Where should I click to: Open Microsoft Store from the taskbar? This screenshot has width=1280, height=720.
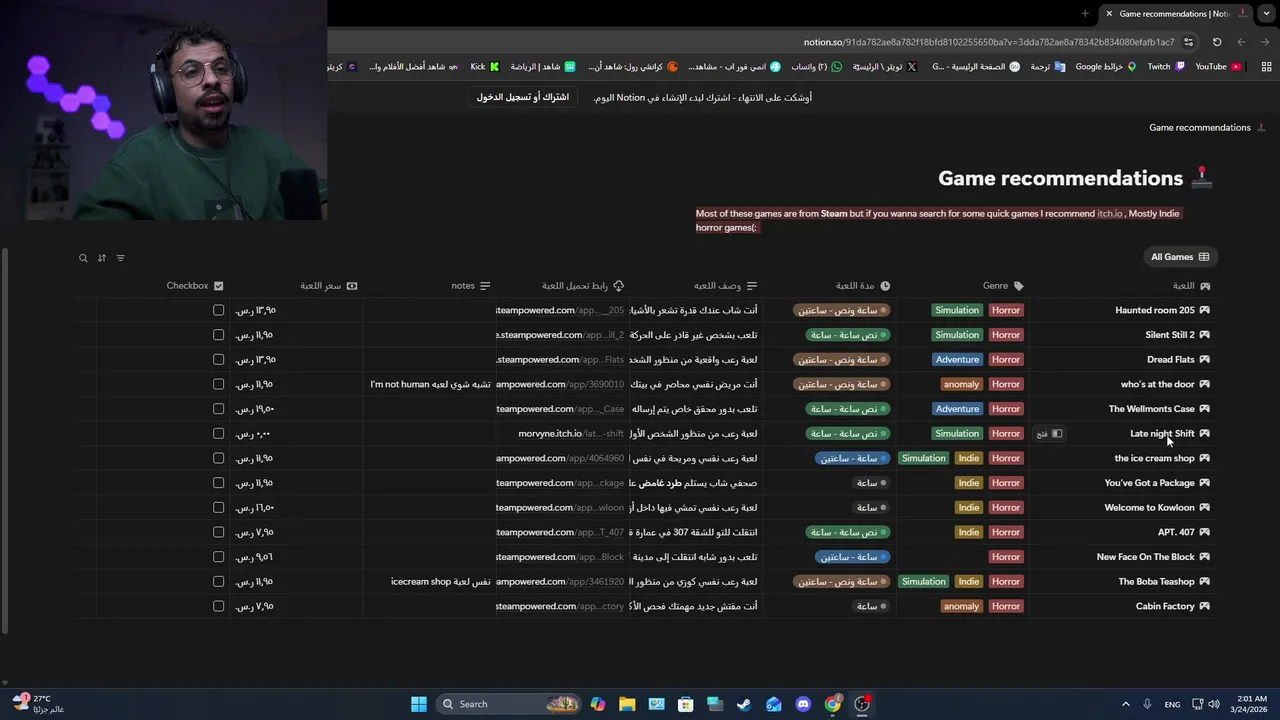(685, 704)
